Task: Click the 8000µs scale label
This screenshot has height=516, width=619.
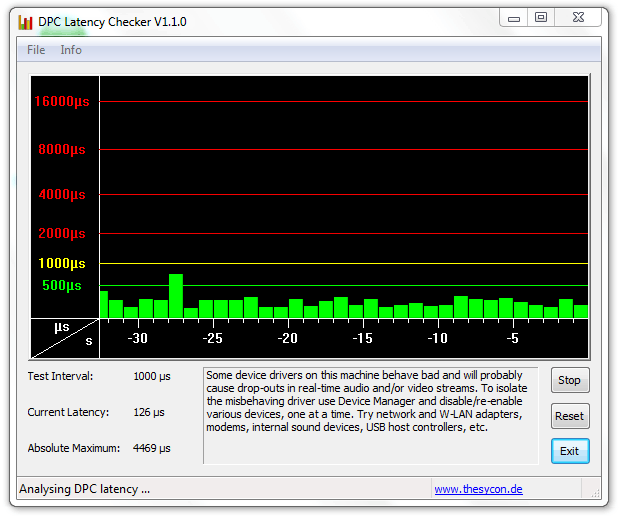Action: 62,150
